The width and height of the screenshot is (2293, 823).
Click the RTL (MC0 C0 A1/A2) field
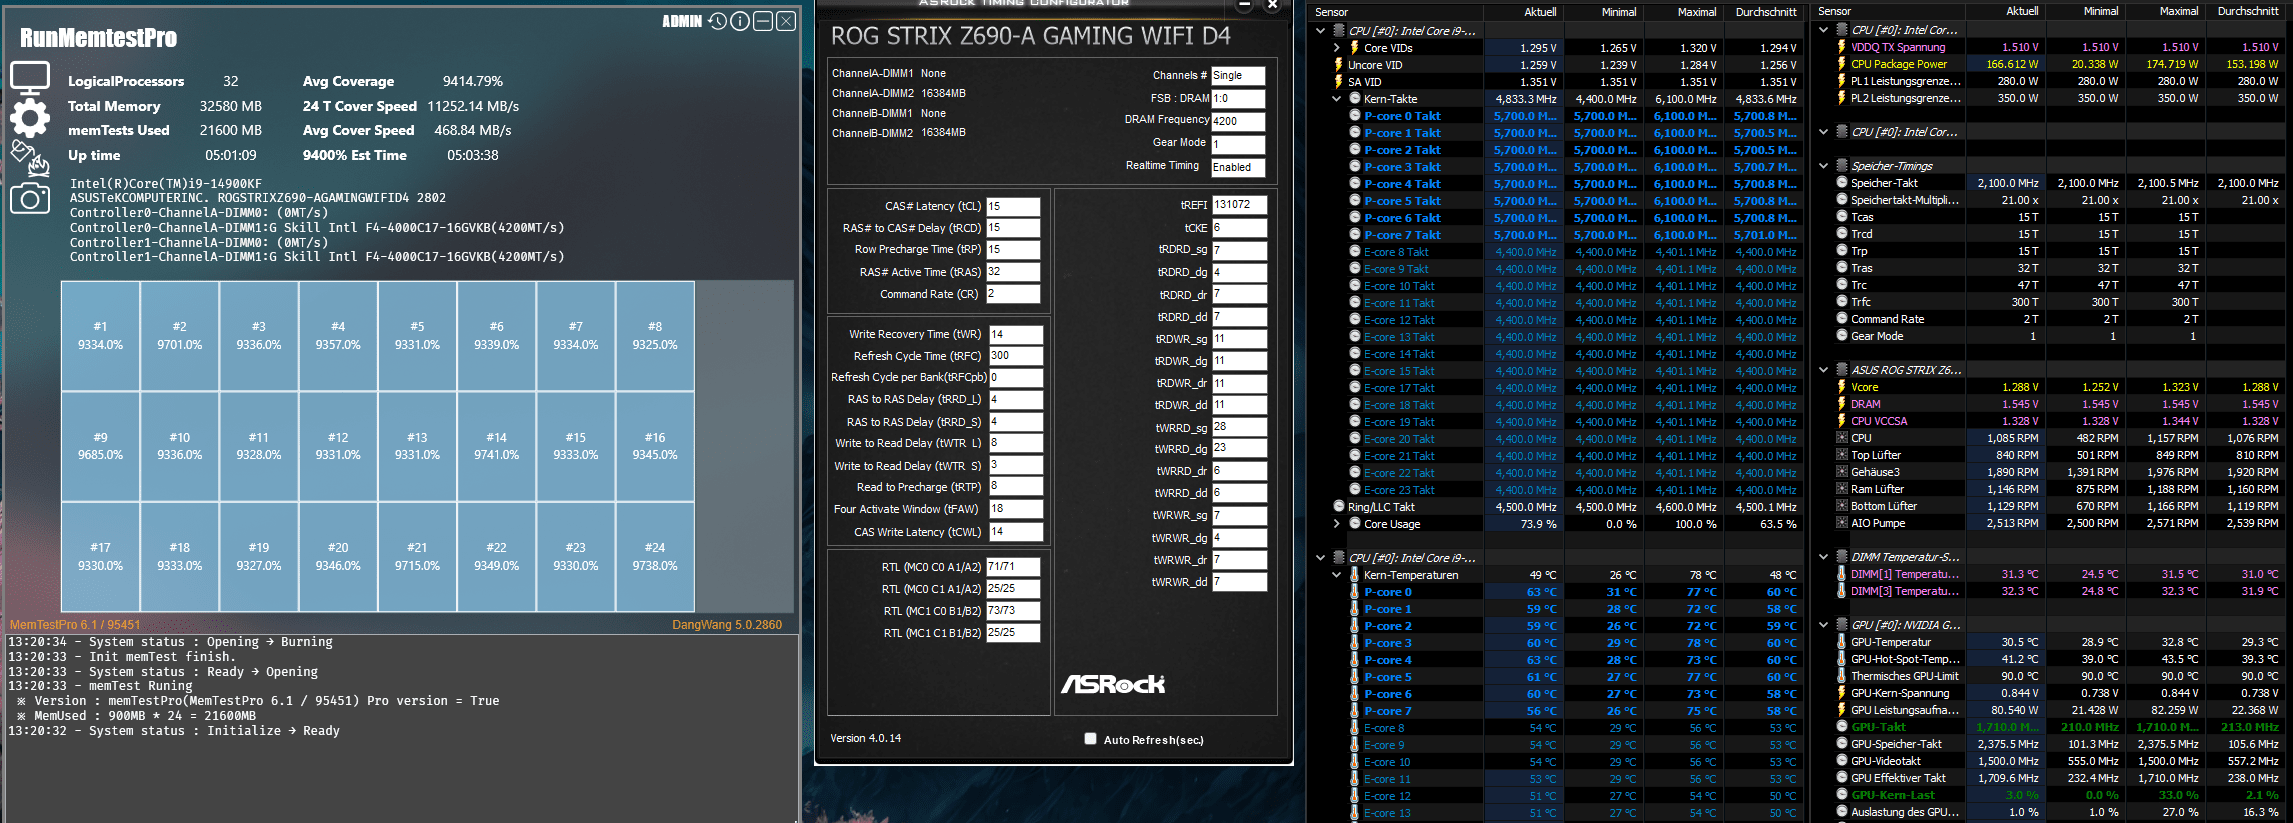(1013, 566)
